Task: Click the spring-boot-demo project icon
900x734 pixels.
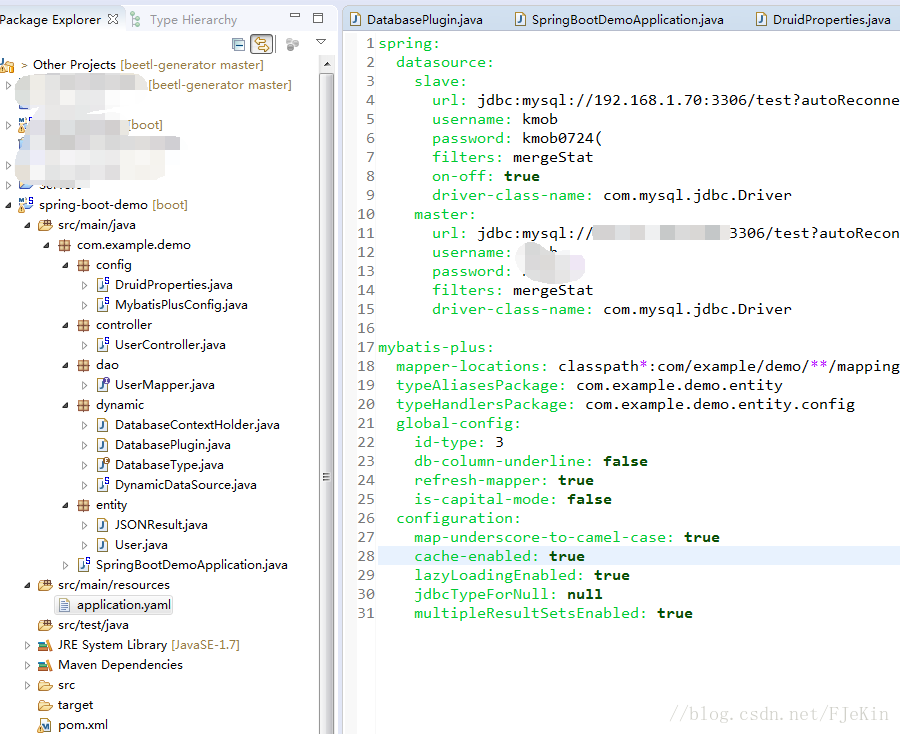Action: 26,204
